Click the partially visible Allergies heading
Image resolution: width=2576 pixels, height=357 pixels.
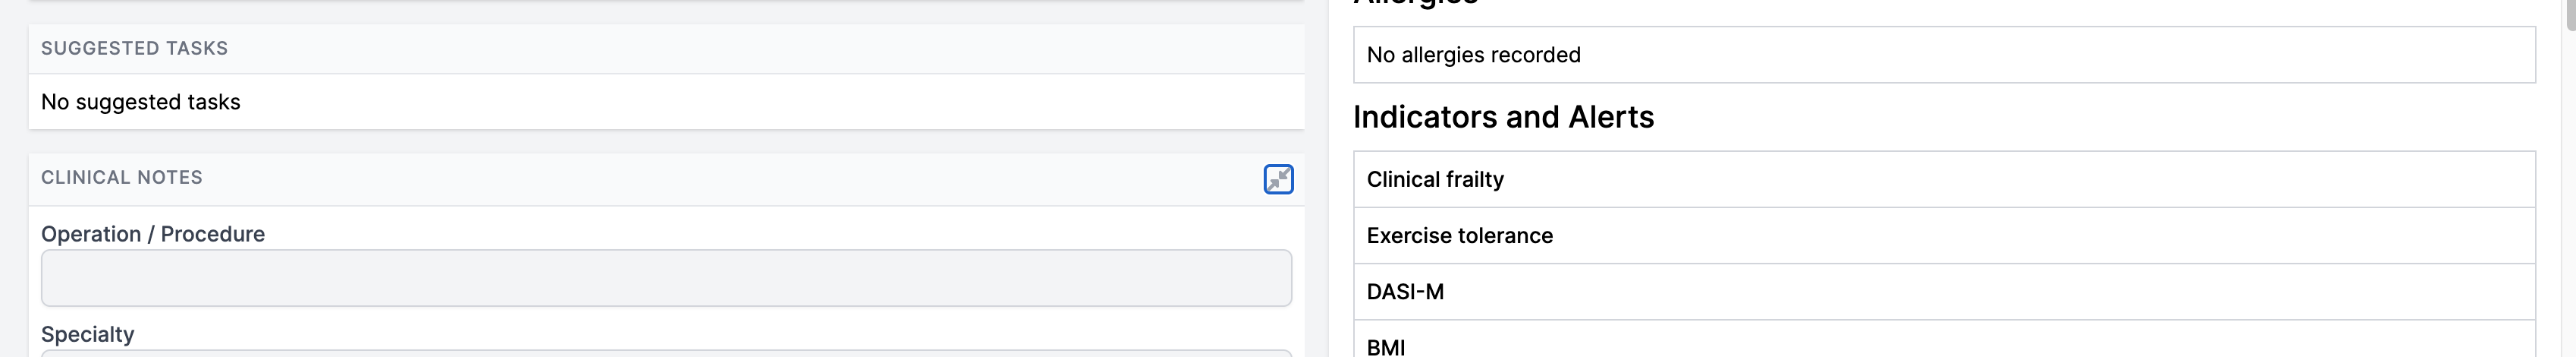point(1415,4)
